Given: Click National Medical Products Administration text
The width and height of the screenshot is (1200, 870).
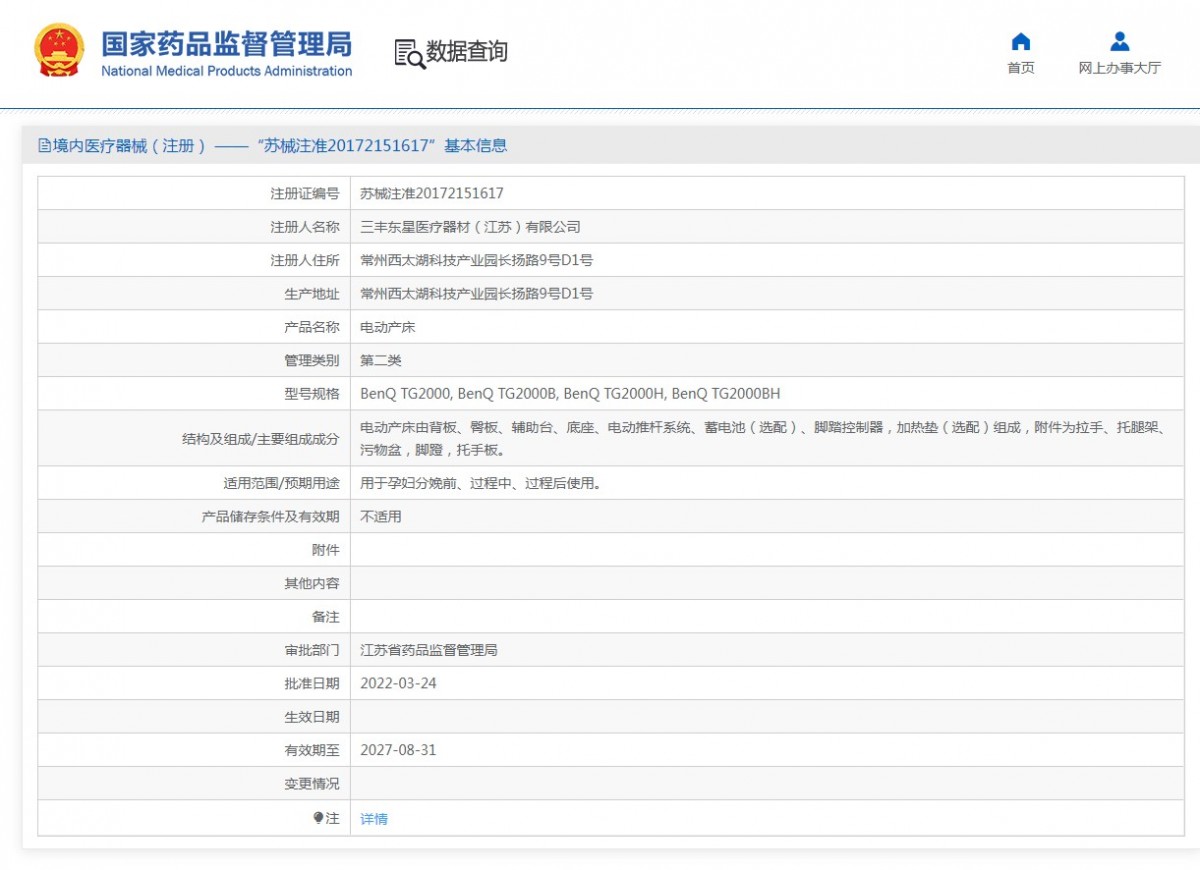Looking at the screenshot, I should [227, 71].
